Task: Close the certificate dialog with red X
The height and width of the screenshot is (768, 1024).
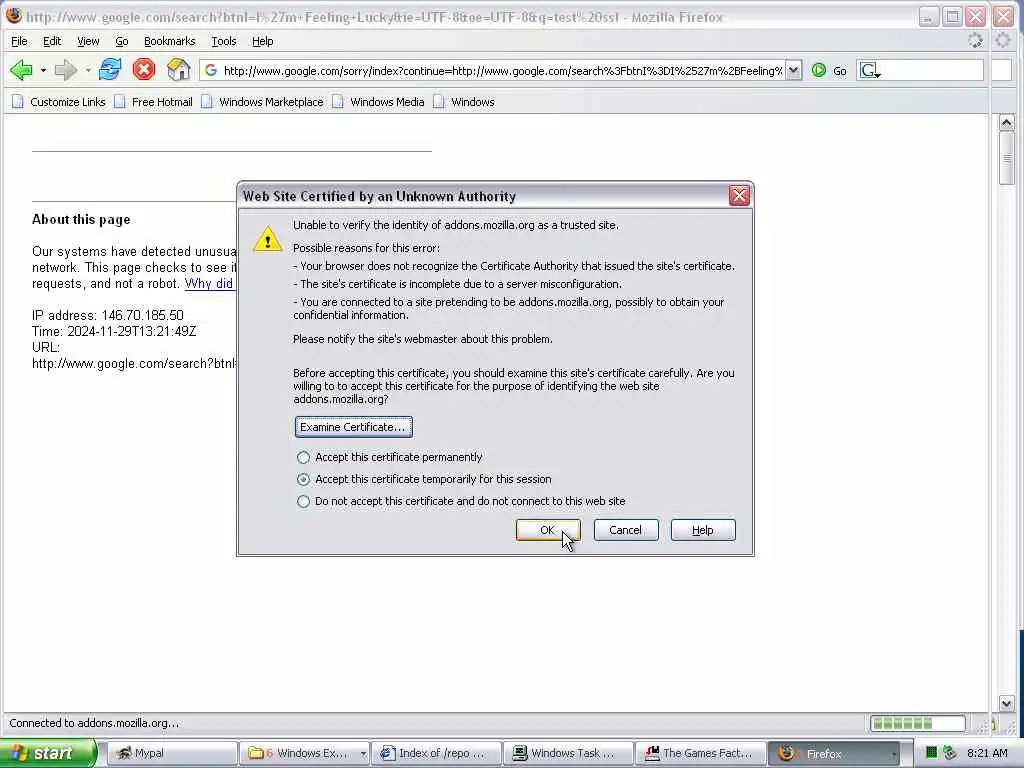Action: coord(739,195)
